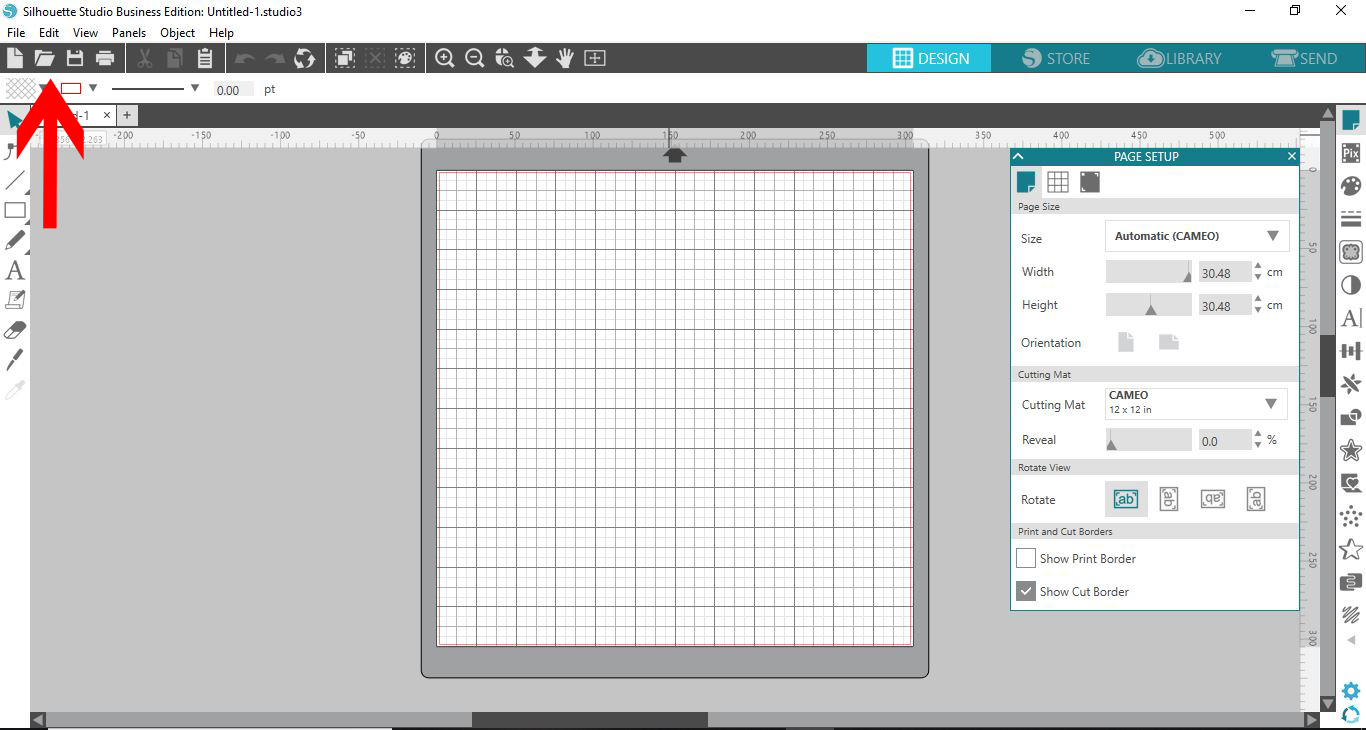
Task: Uncheck the Show Cut Border checkbox
Action: [1026, 591]
